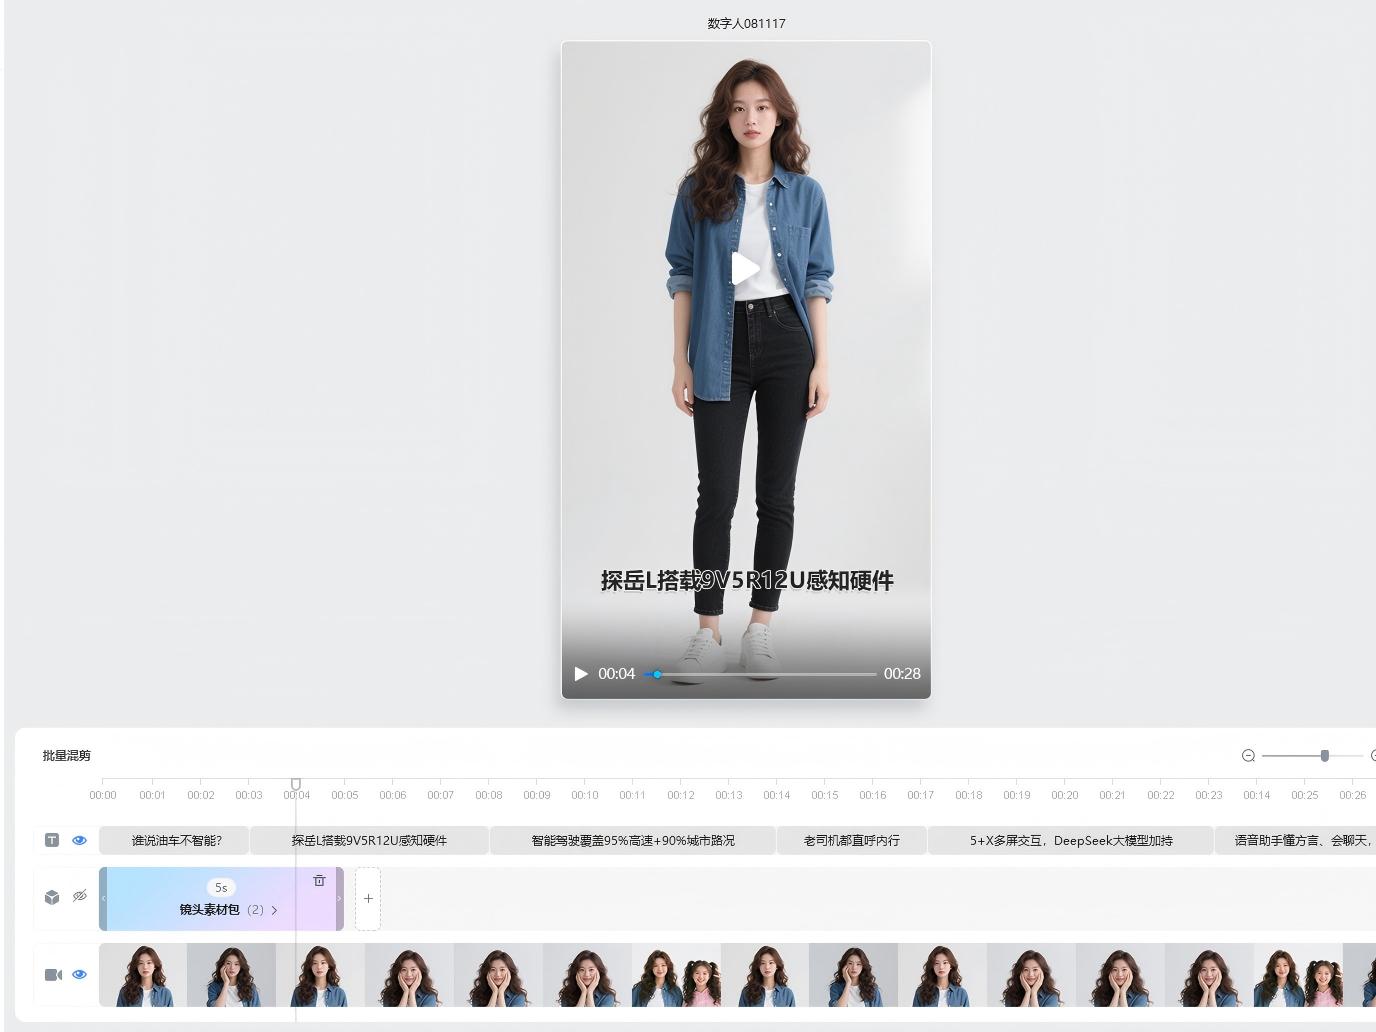Expand the 镜头素材包 (2) chevron
The height and width of the screenshot is (1032, 1376).
[x=274, y=910]
